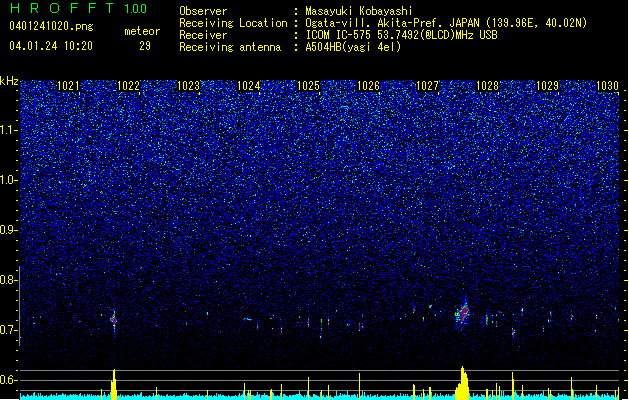629x400 pixels.
Task: Click the yellow intensity peak before 1022
Action: [x=114, y=384]
